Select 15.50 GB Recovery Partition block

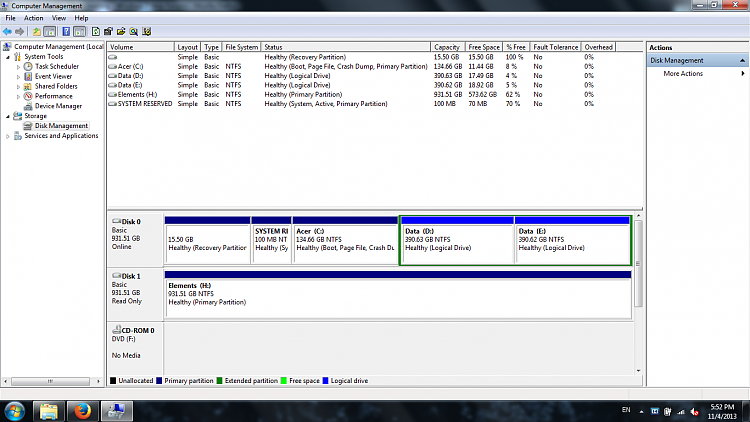click(208, 240)
